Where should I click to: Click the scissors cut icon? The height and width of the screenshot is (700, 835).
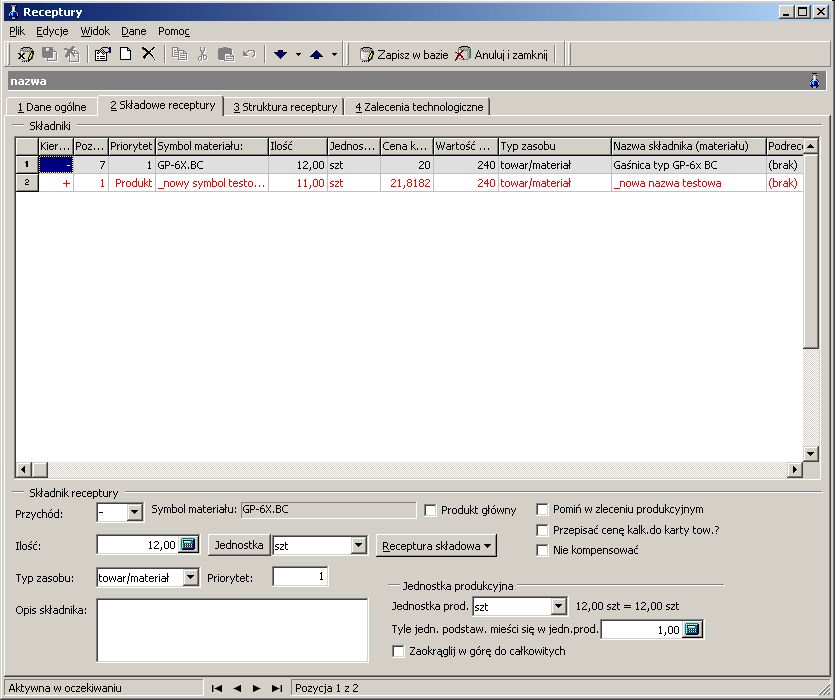202,54
